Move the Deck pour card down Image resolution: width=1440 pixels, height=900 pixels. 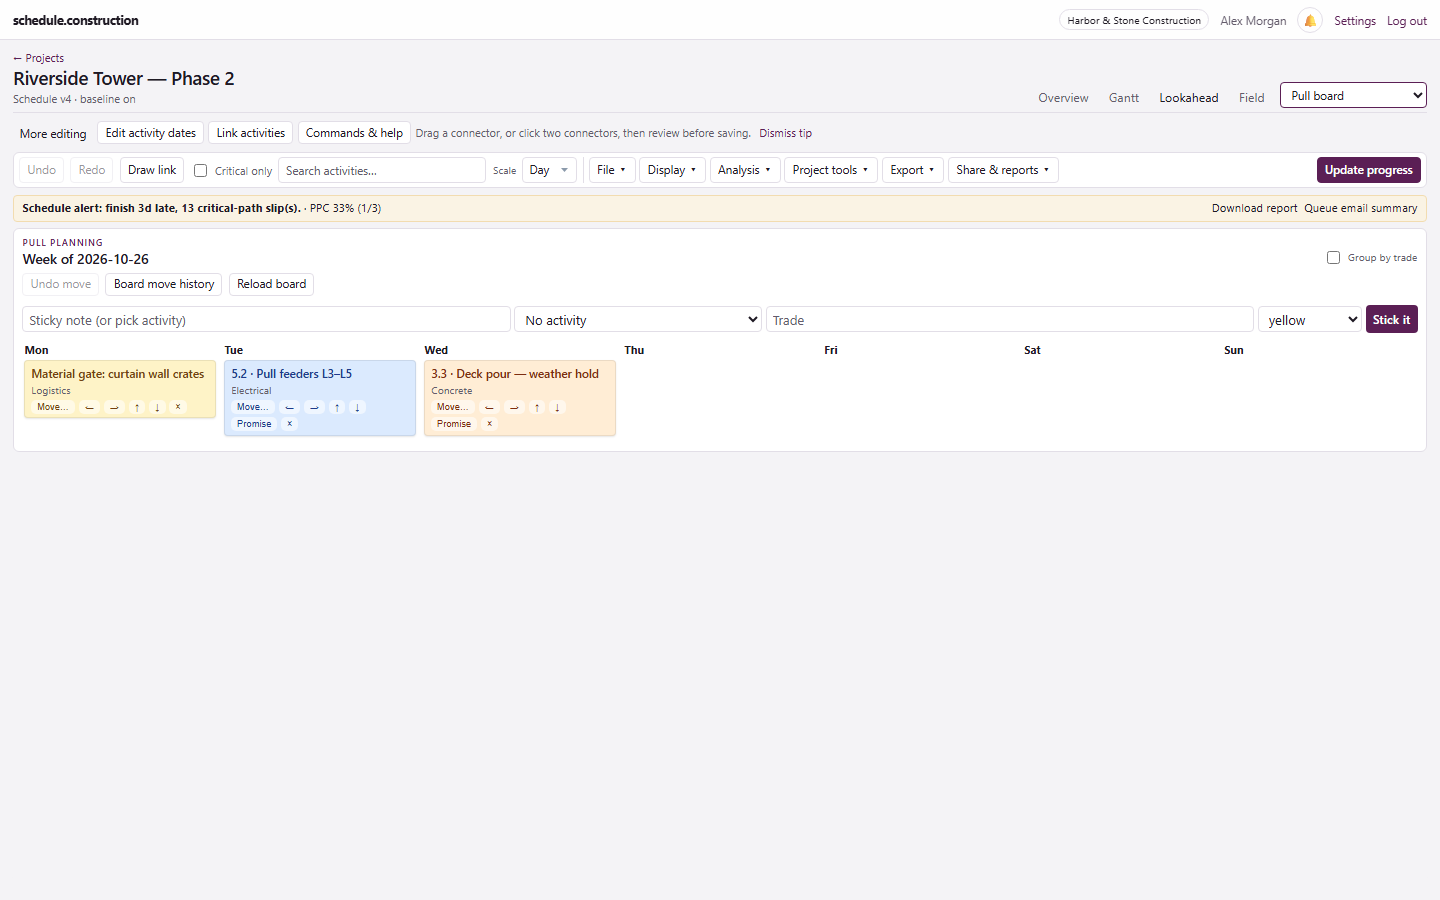(557, 407)
